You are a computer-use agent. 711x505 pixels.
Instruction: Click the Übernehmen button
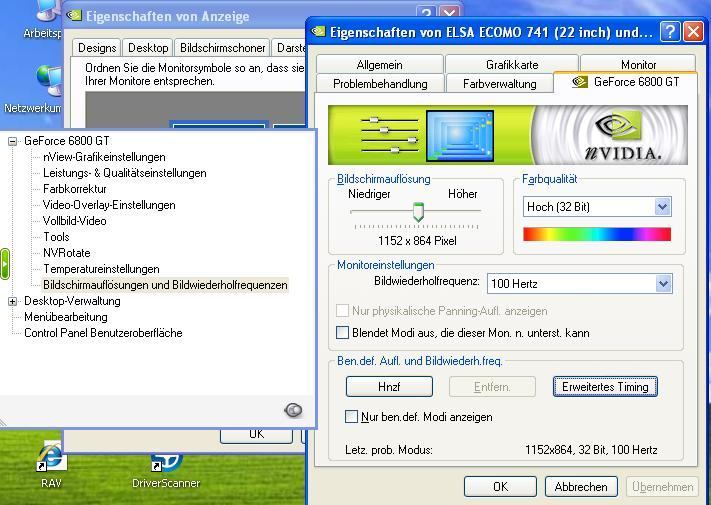662,486
